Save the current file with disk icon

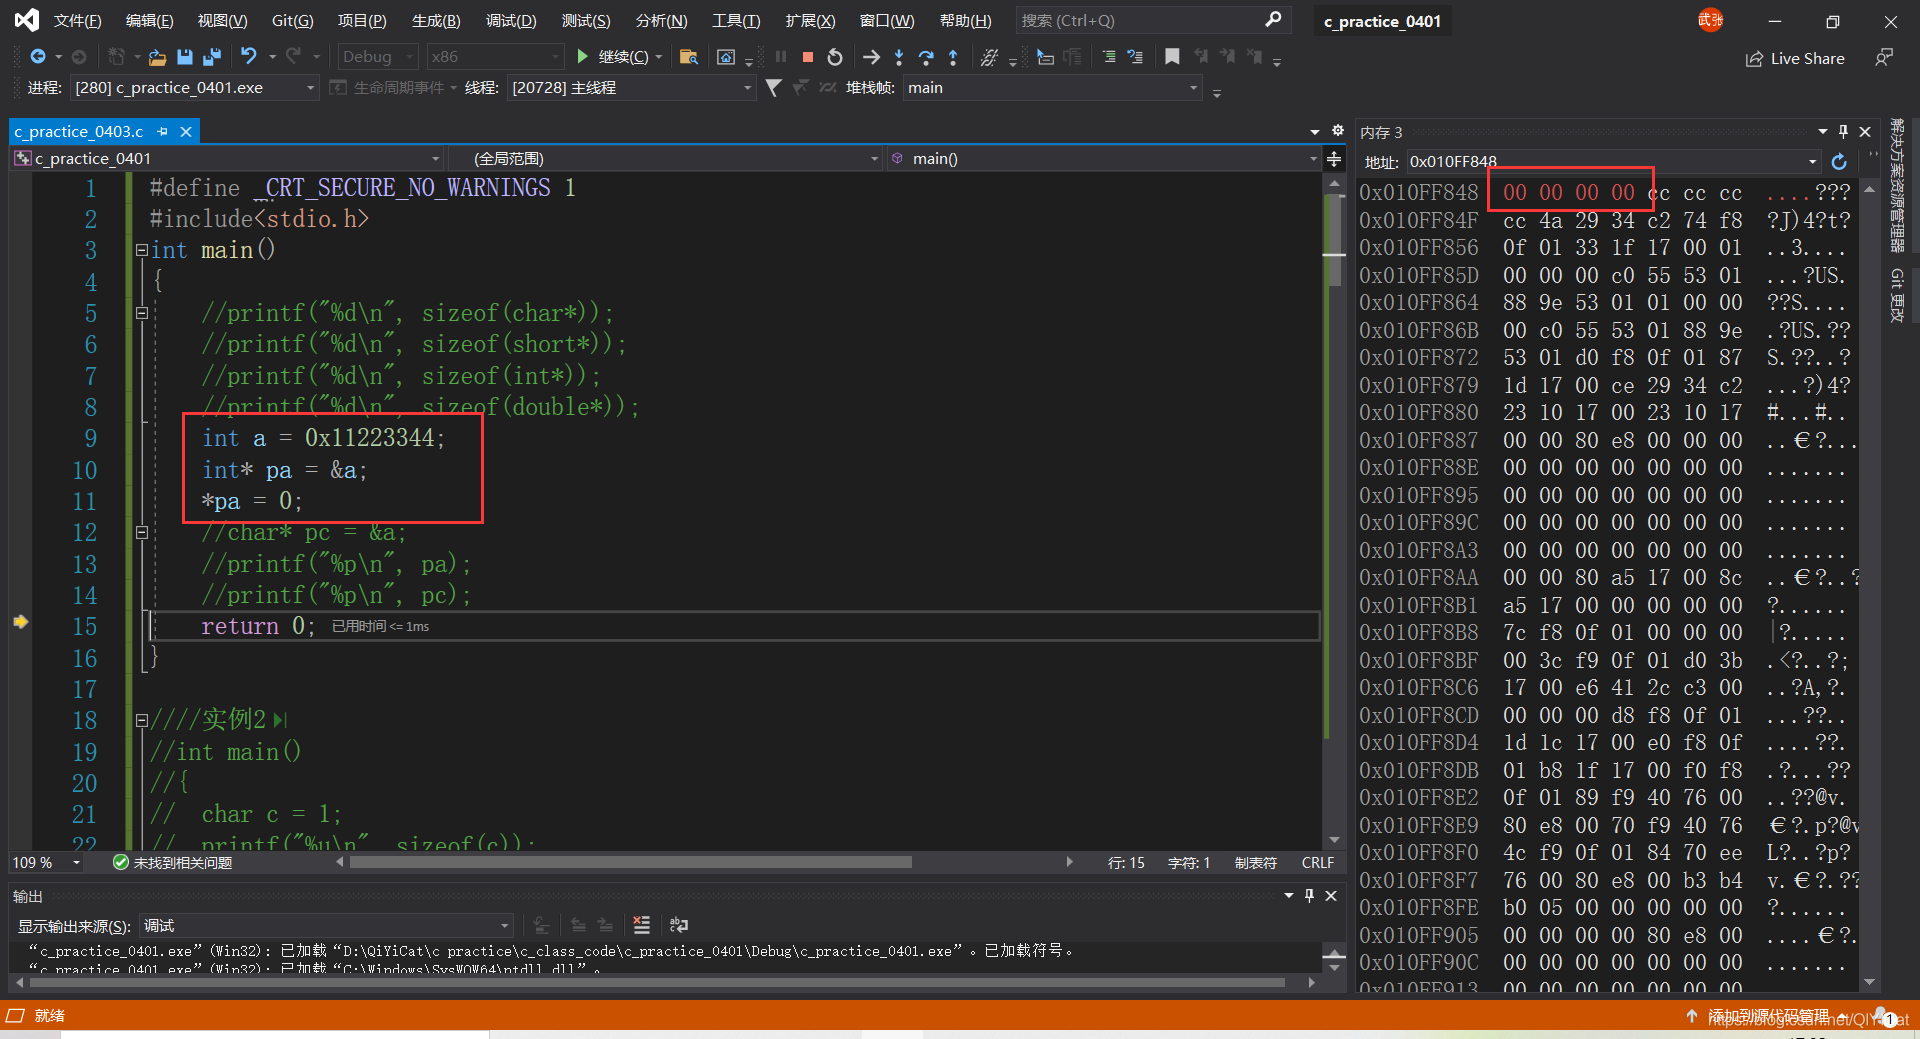[x=185, y=57]
